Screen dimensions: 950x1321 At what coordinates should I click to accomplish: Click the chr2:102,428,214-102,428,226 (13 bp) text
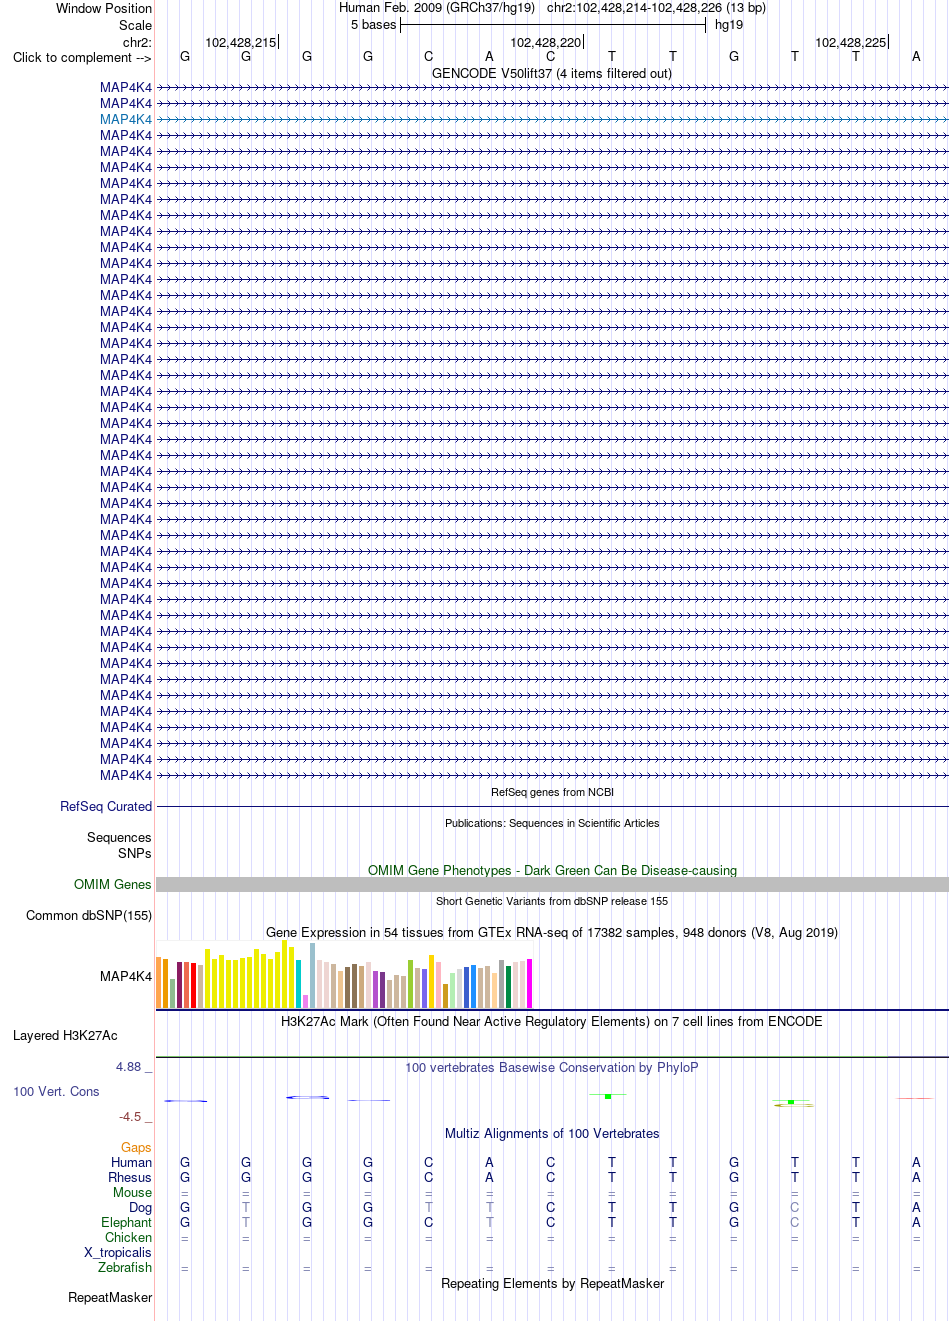tap(656, 7)
